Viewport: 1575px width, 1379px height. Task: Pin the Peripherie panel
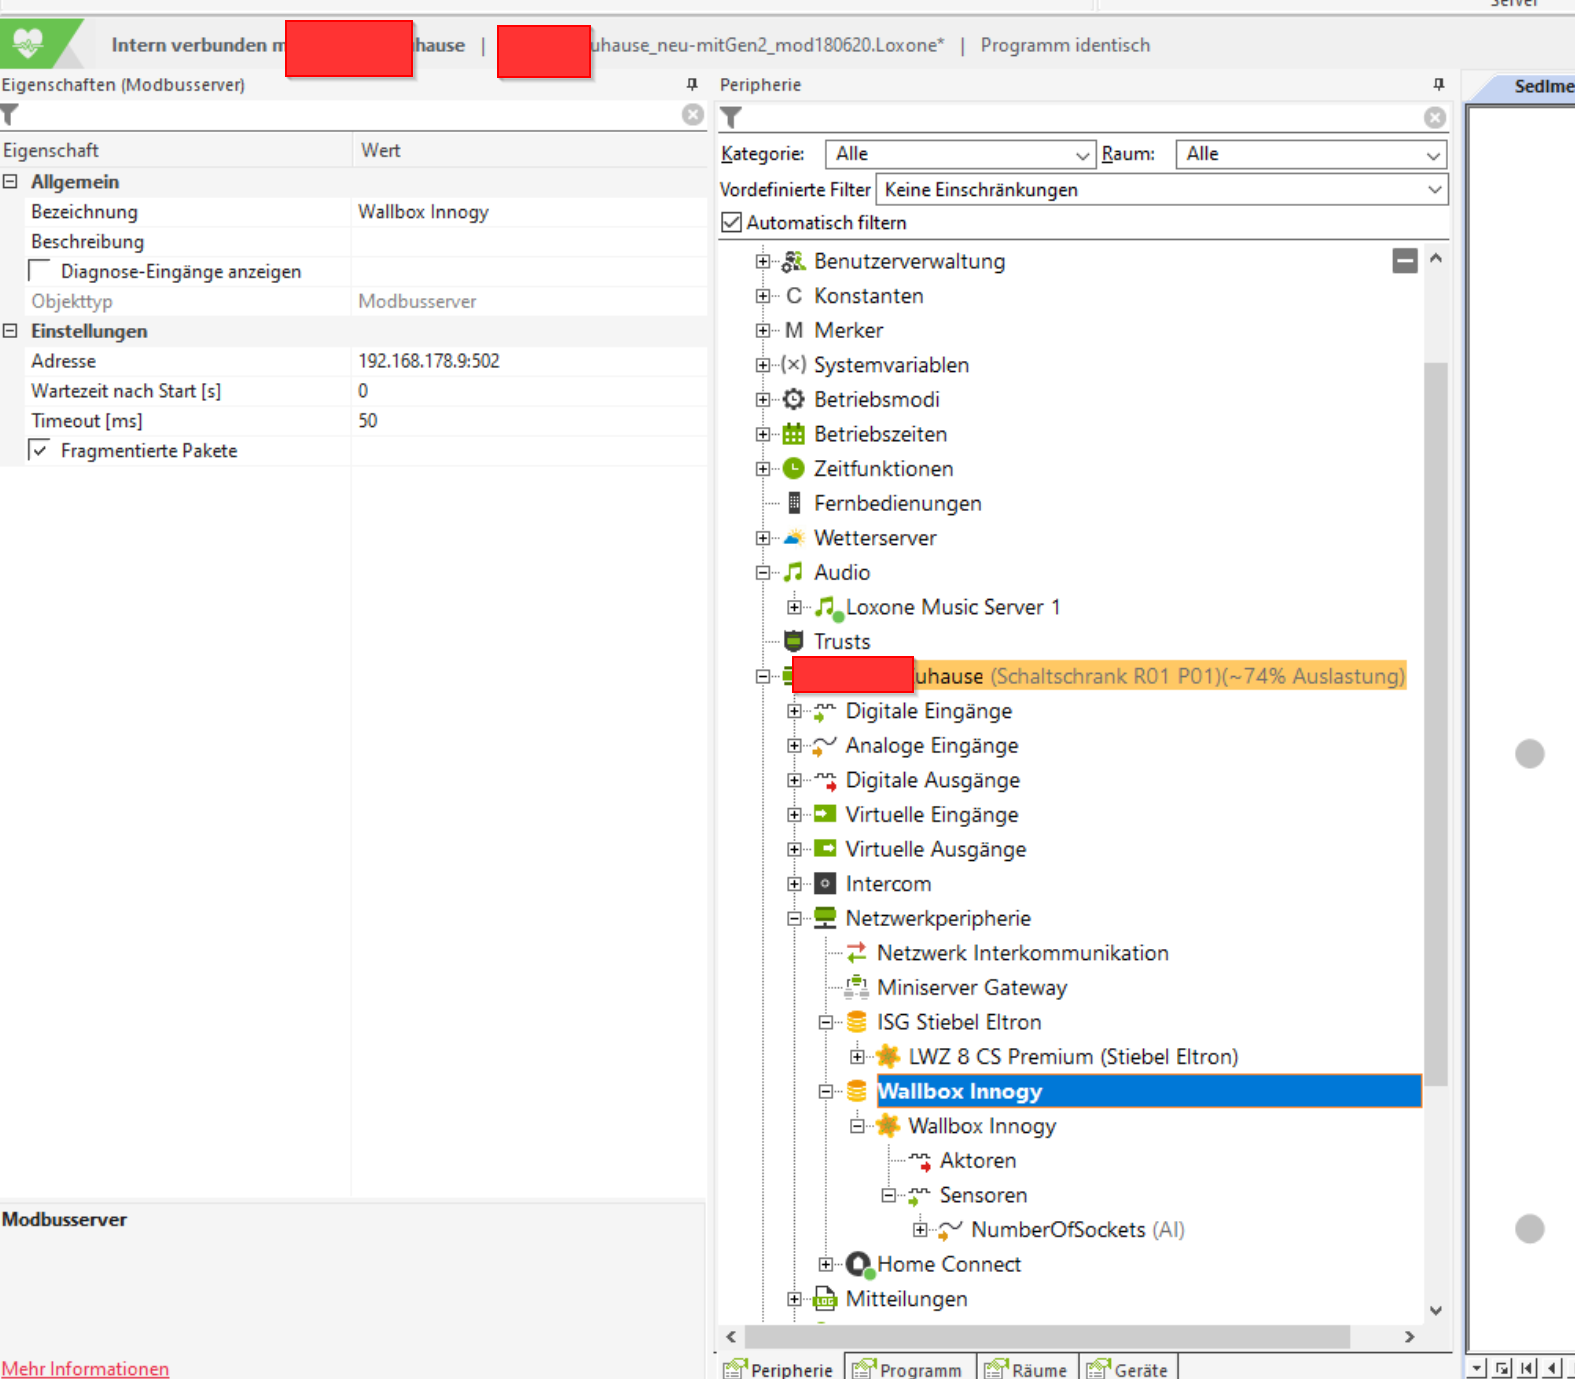(1439, 85)
